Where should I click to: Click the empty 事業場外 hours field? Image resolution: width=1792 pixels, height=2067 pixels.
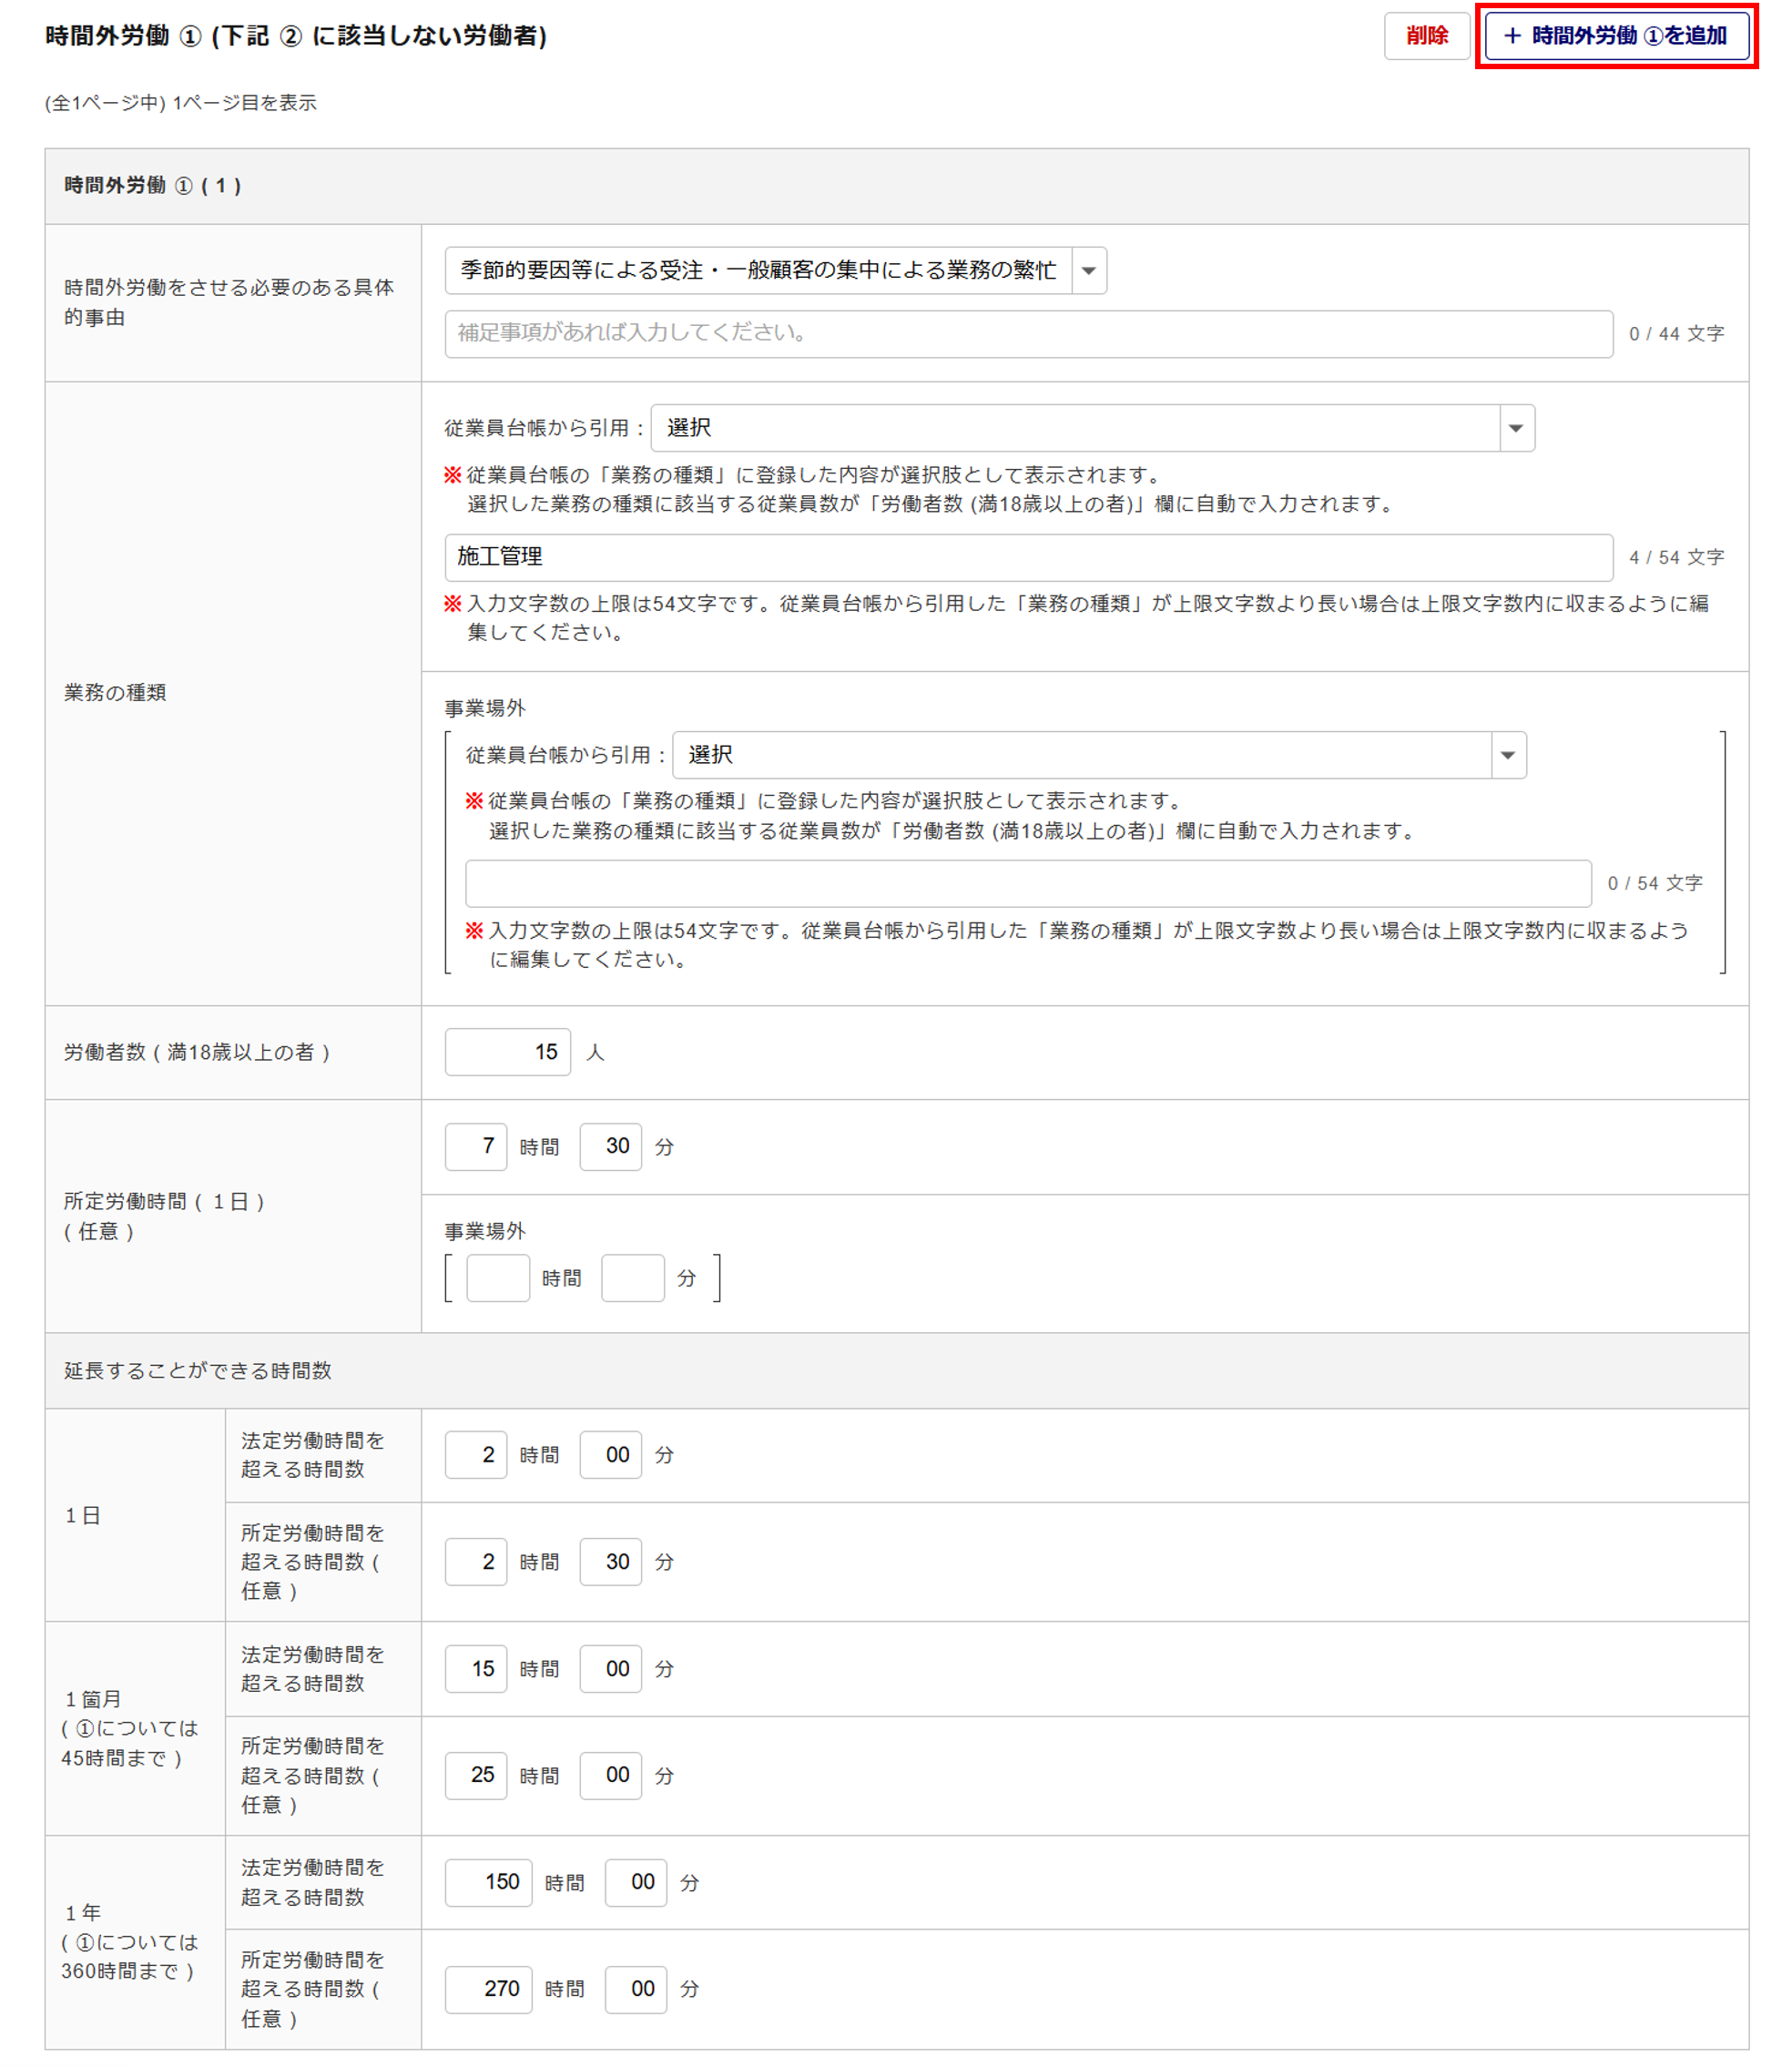[498, 1278]
